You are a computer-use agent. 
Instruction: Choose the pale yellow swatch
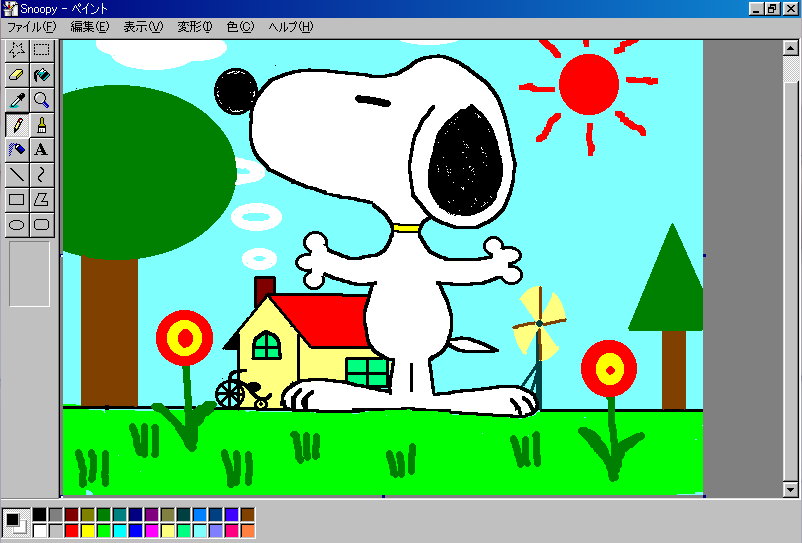(168, 530)
